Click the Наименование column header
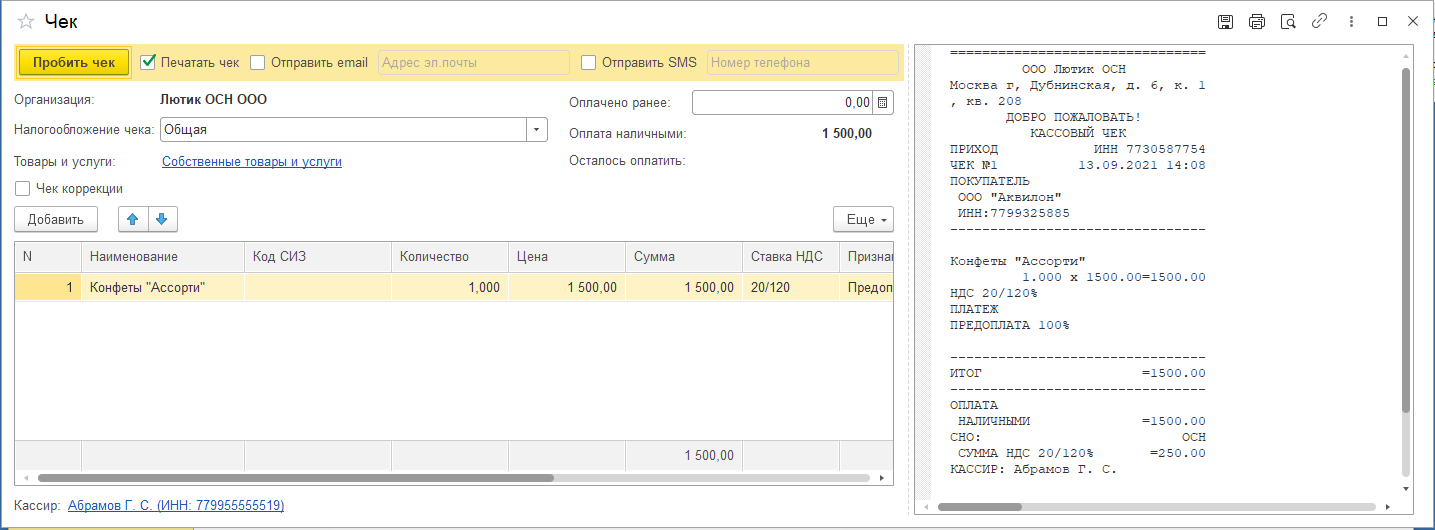Image resolution: width=1435 pixels, height=530 pixels. click(x=162, y=256)
